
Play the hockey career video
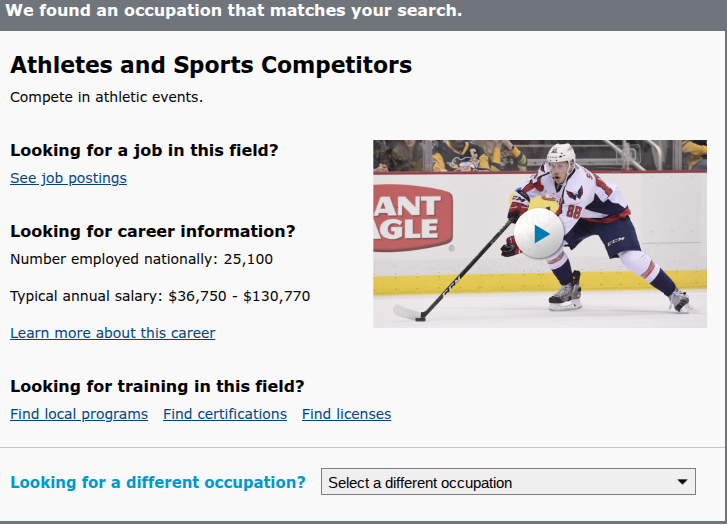(540, 234)
